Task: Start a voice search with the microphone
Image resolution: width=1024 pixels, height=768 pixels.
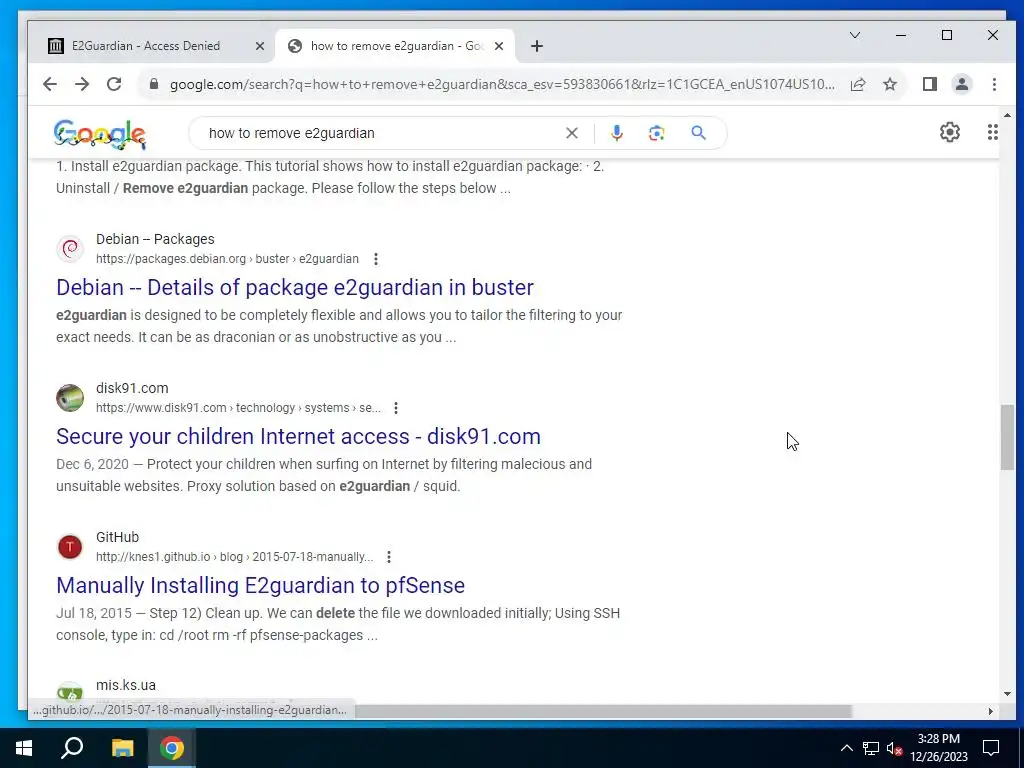Action: (x=616, y=133)
